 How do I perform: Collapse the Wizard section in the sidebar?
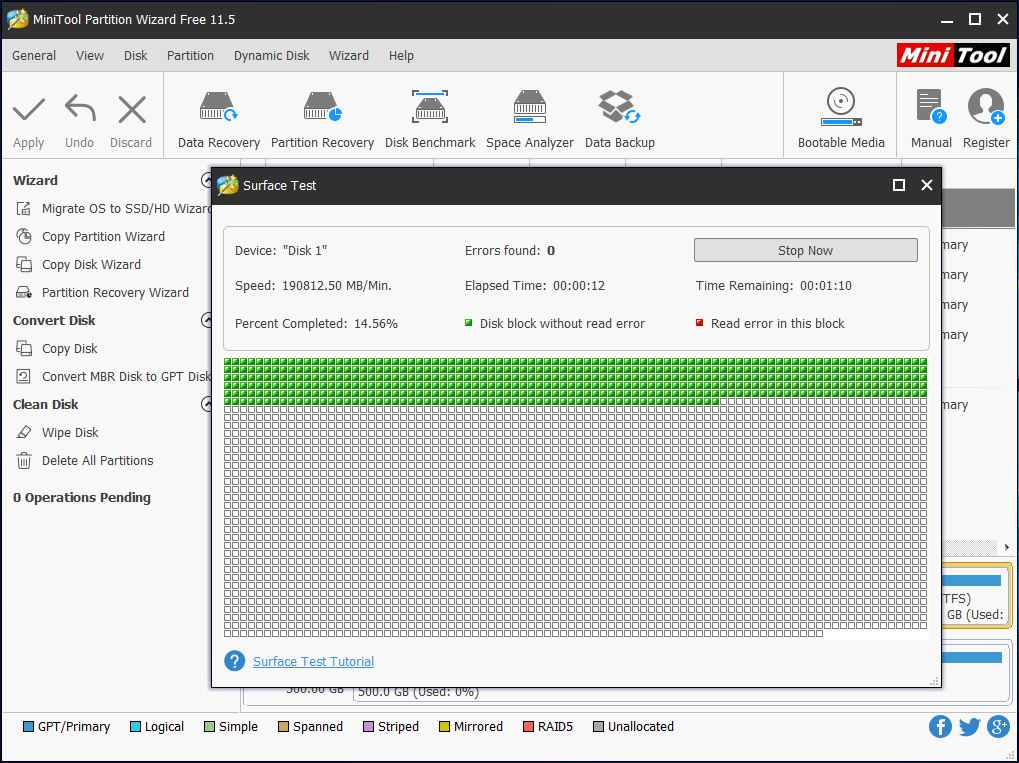tap(207, 181)
